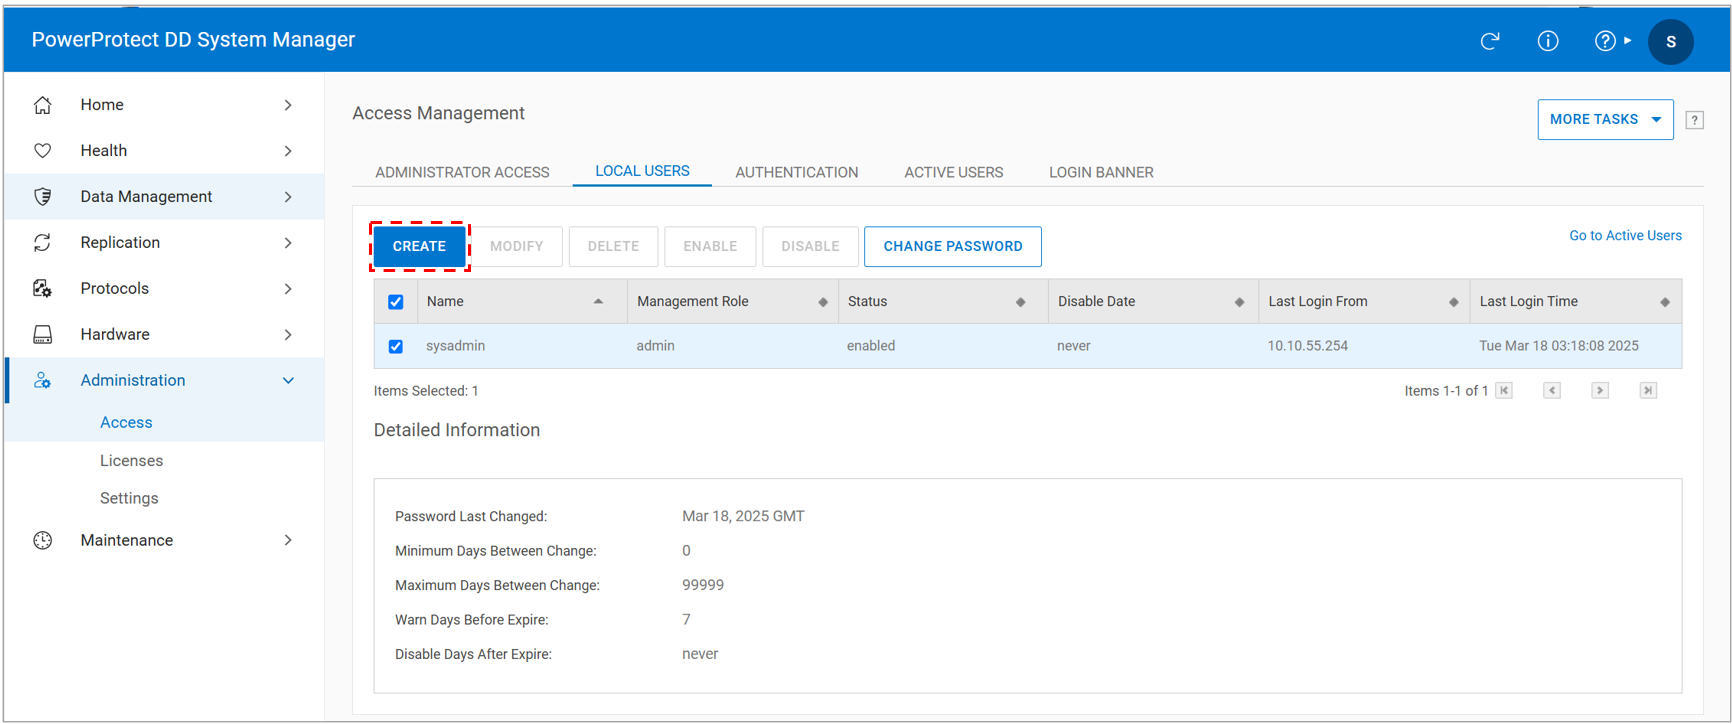Click the sysadmin user name
The height and width of the screenshot is (724, 1732).
[455, 346]
